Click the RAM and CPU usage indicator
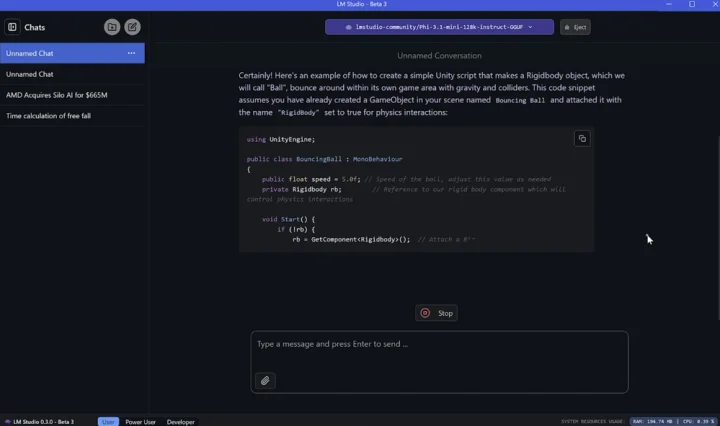This screenshot has width=720, height=426. [x=673, y=421]
